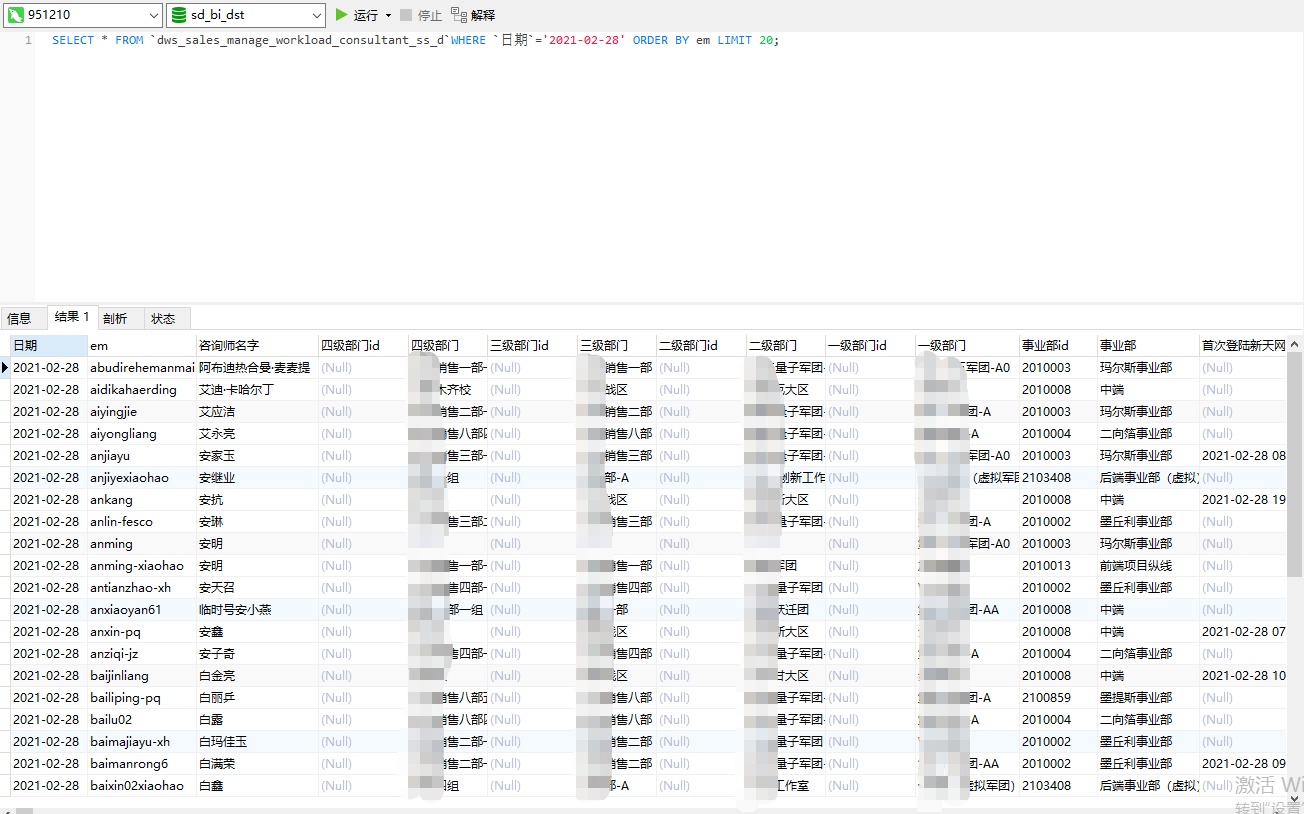1304x814 pixels.
Task: Select the cell baimajiayu-xh
Action: (x=142, y=742)
